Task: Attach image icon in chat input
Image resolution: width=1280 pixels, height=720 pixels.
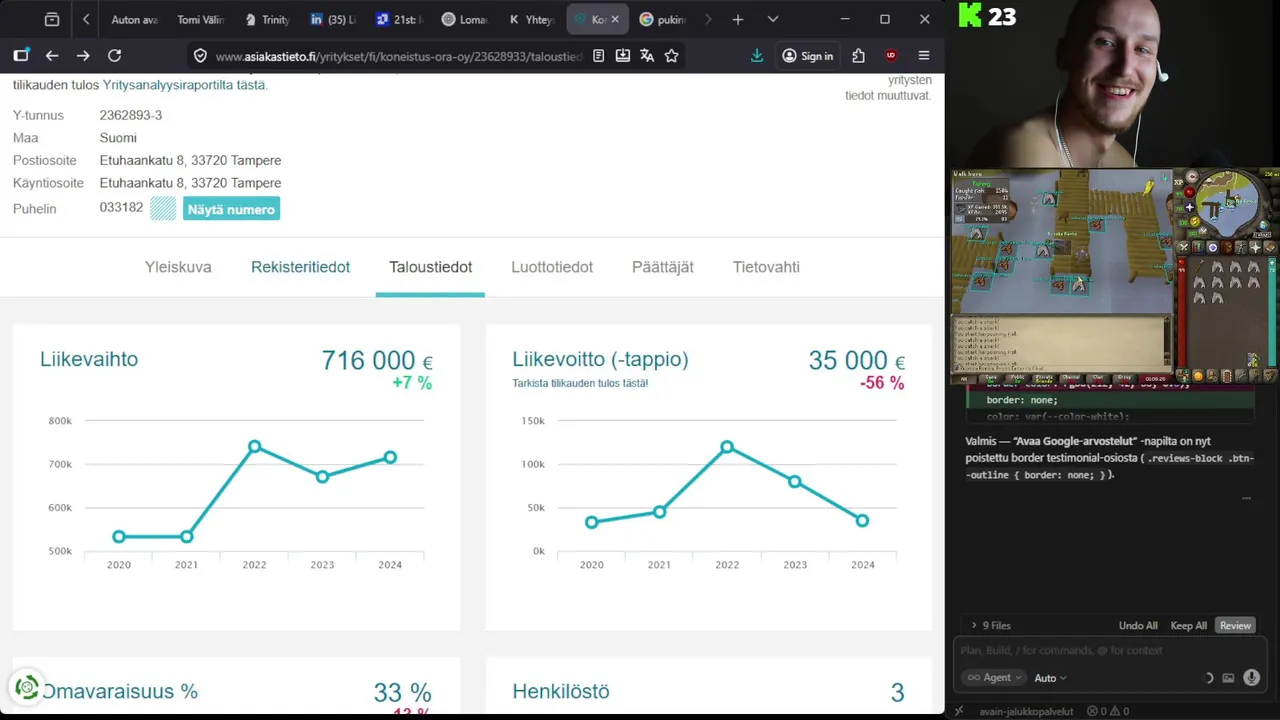Action: 1228,678
